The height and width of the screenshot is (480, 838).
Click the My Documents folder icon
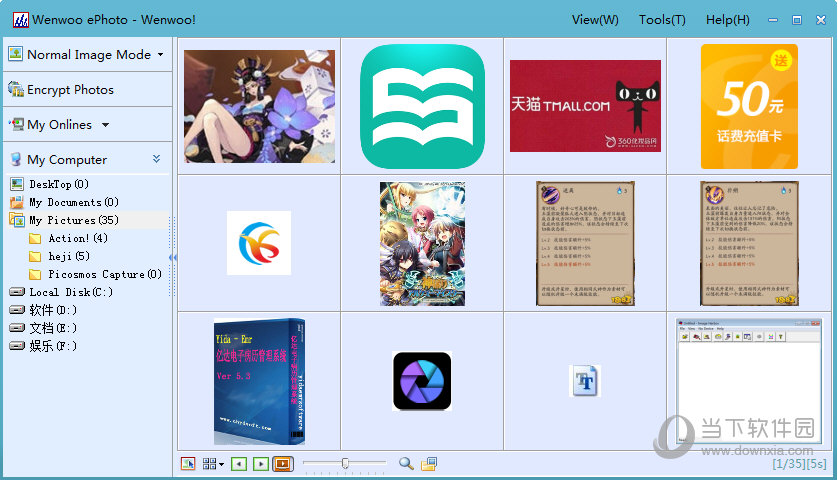click(x=17, y=202)
